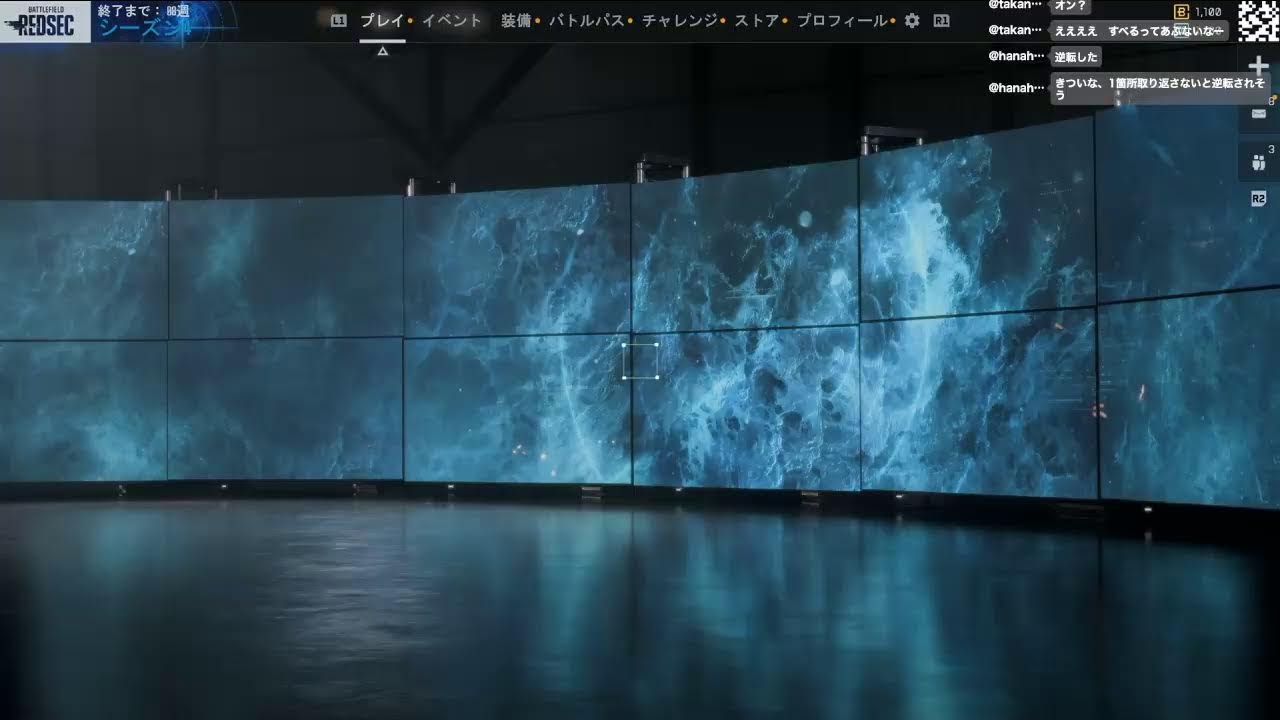Click the chat message starting with ええええ
The image size is (1280, 720).
pos(1139,31)
